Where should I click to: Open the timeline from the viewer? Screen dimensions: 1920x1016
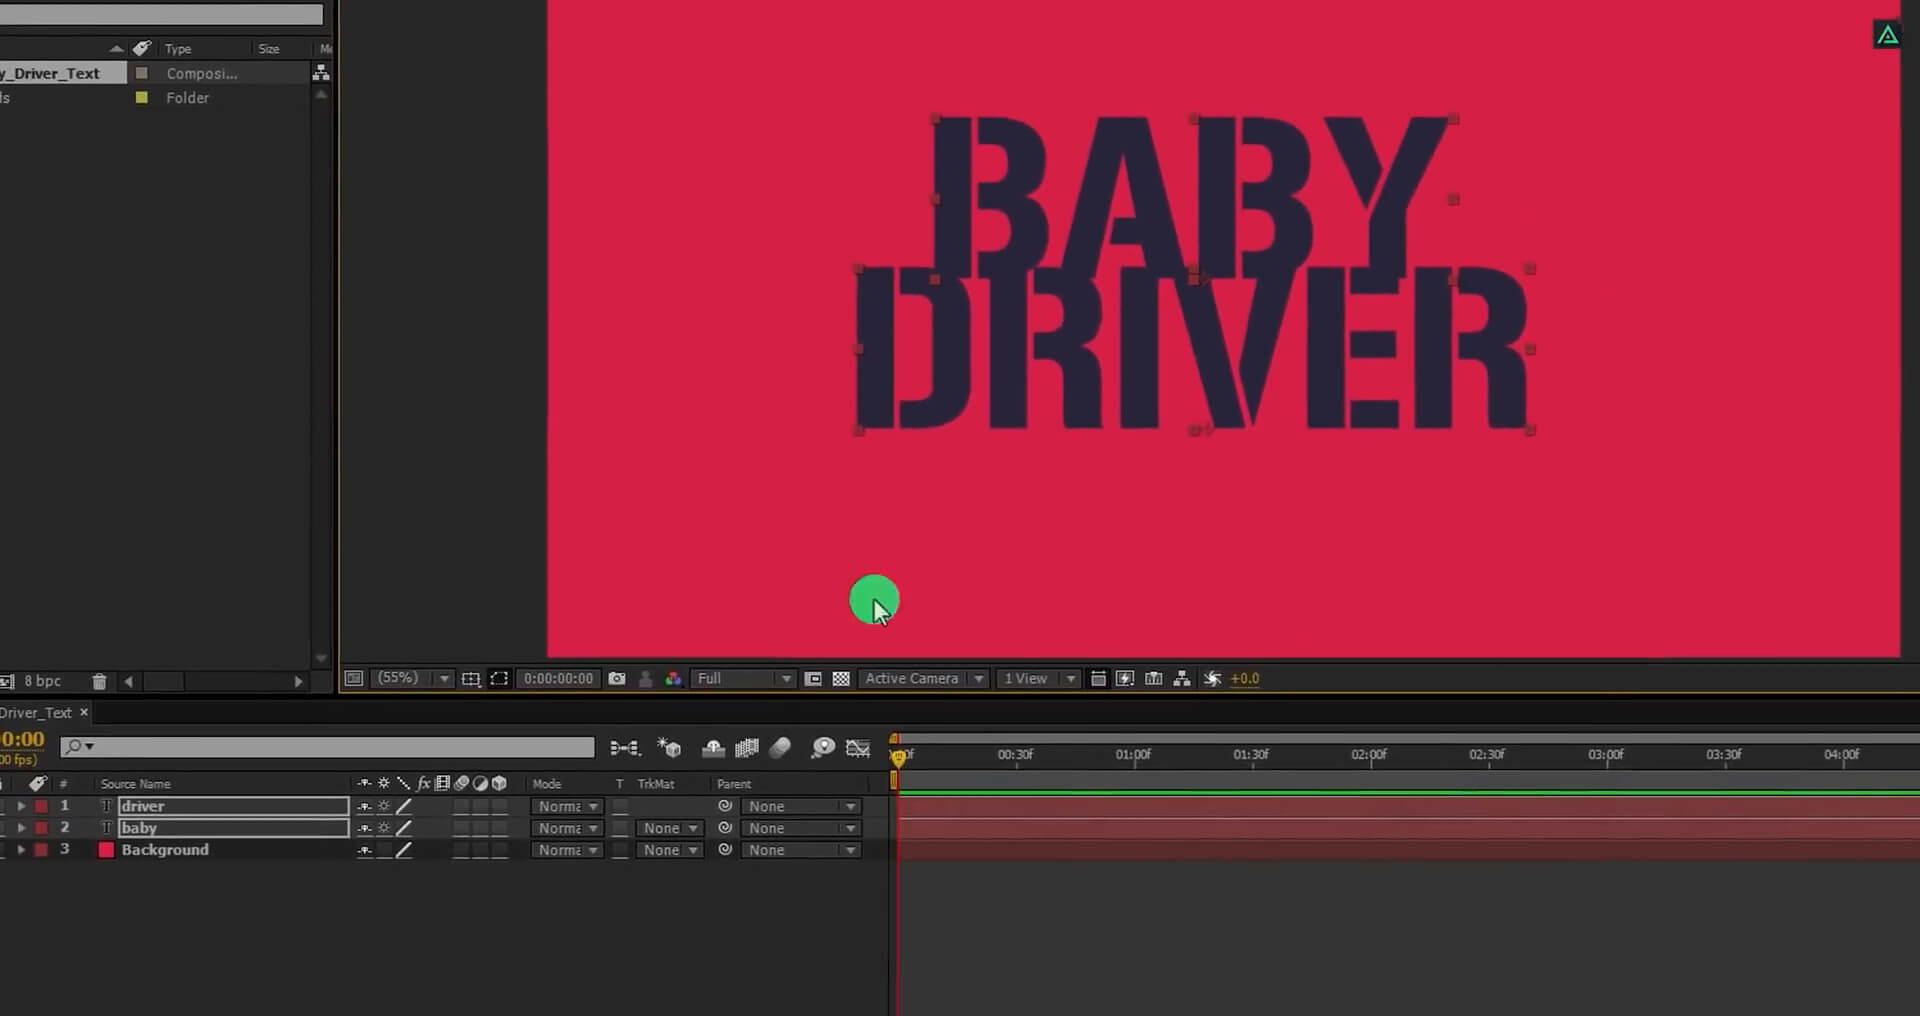1153,679
